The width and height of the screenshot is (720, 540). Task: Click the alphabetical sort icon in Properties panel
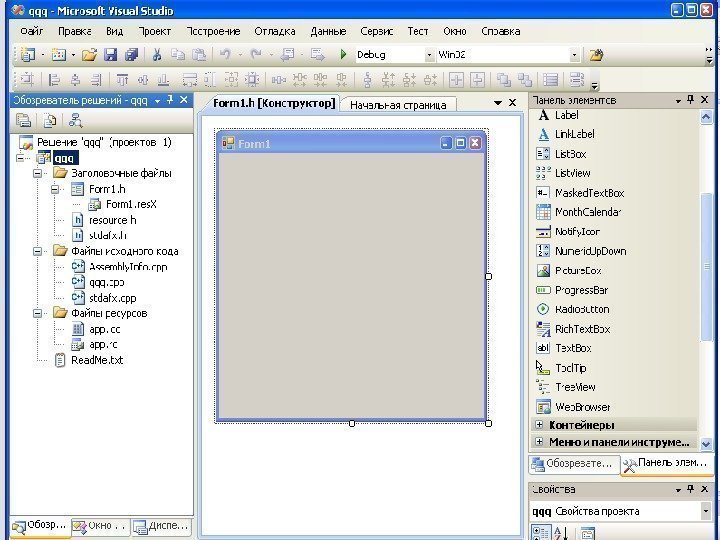(561, 533)
